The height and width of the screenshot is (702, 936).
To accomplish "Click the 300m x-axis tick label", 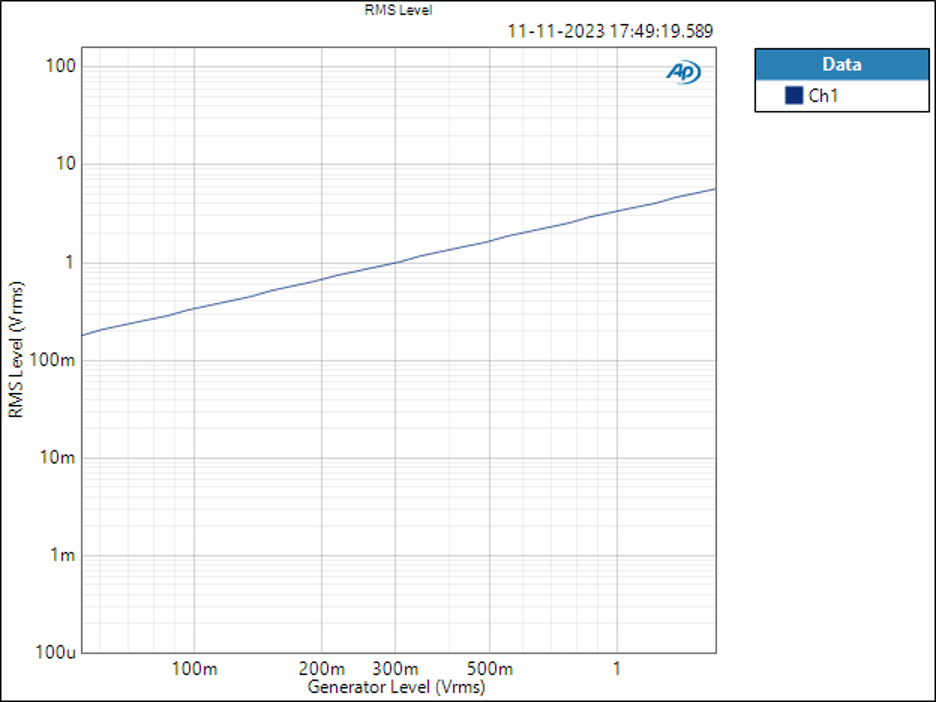I will pyautogui.click(x=395, y=669).
